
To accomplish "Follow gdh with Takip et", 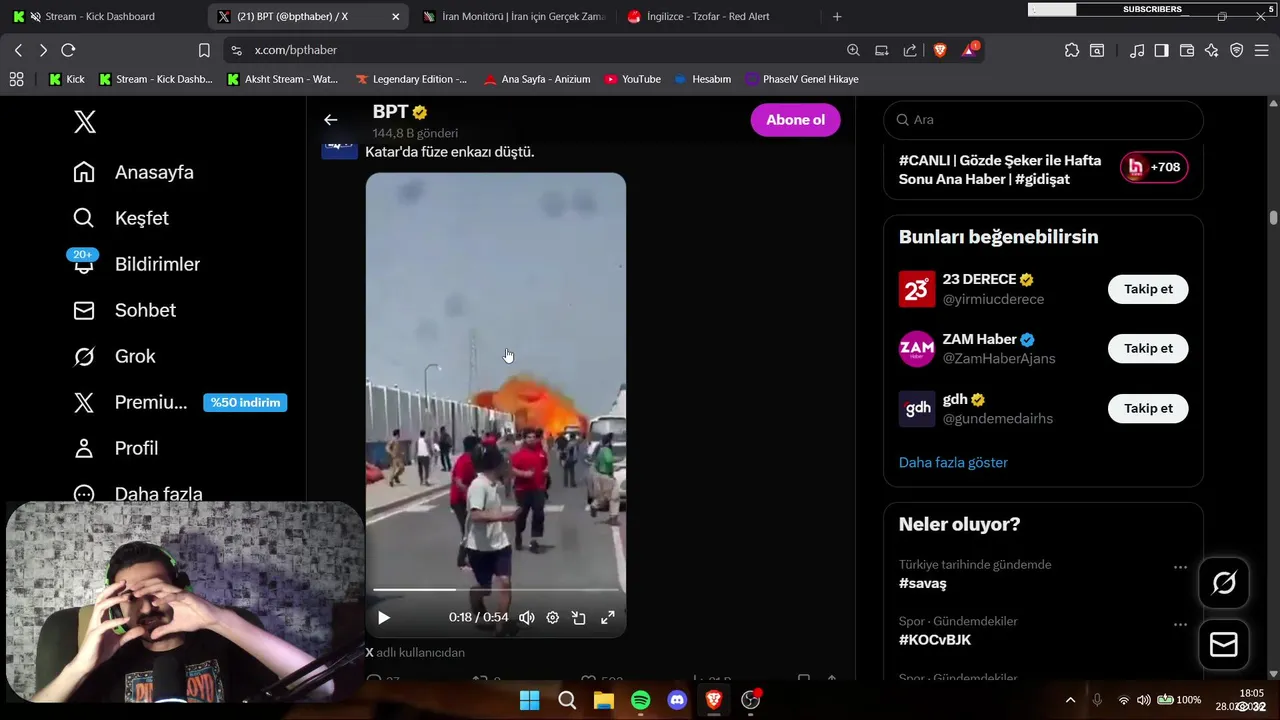I will coord(1148,408).
